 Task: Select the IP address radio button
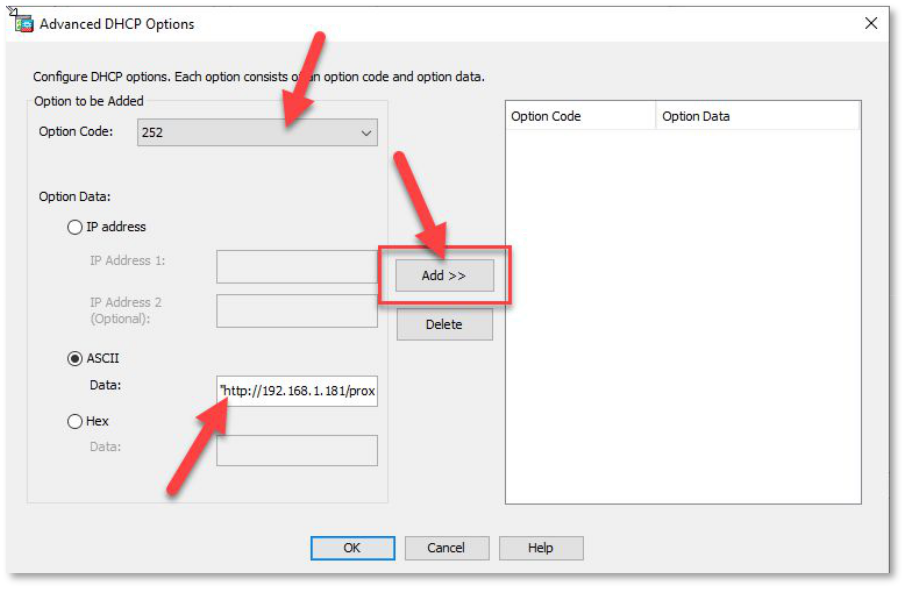(75, 227)
